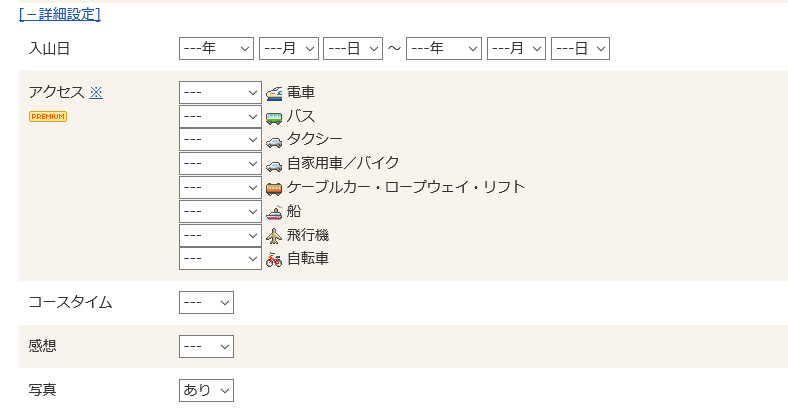
Task: Click the airplane (飛行機) icon
Action: [274, 236]
